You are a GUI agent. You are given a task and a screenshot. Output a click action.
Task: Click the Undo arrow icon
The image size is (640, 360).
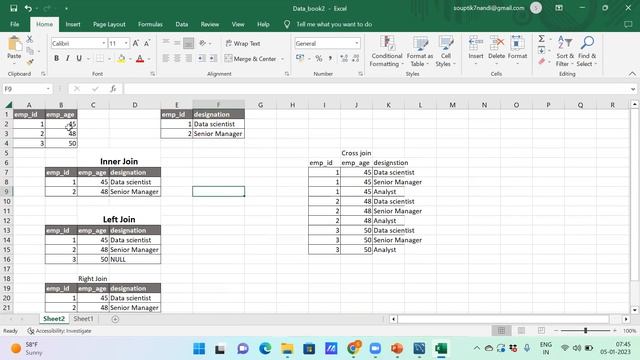[28, 8]
